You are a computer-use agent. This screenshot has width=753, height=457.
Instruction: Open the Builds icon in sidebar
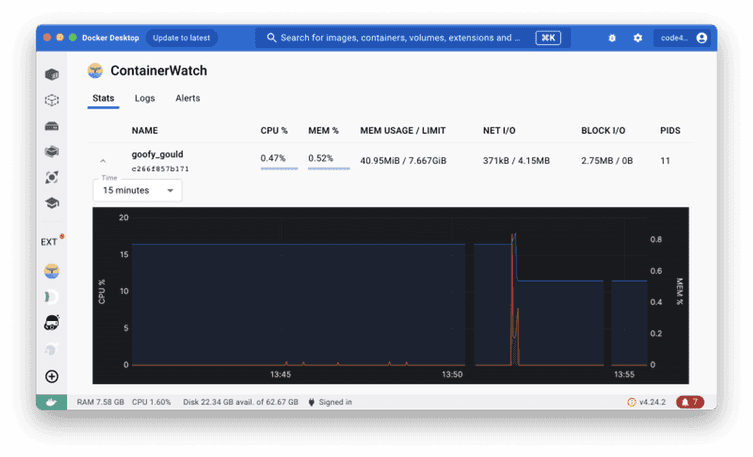[52, 152]
